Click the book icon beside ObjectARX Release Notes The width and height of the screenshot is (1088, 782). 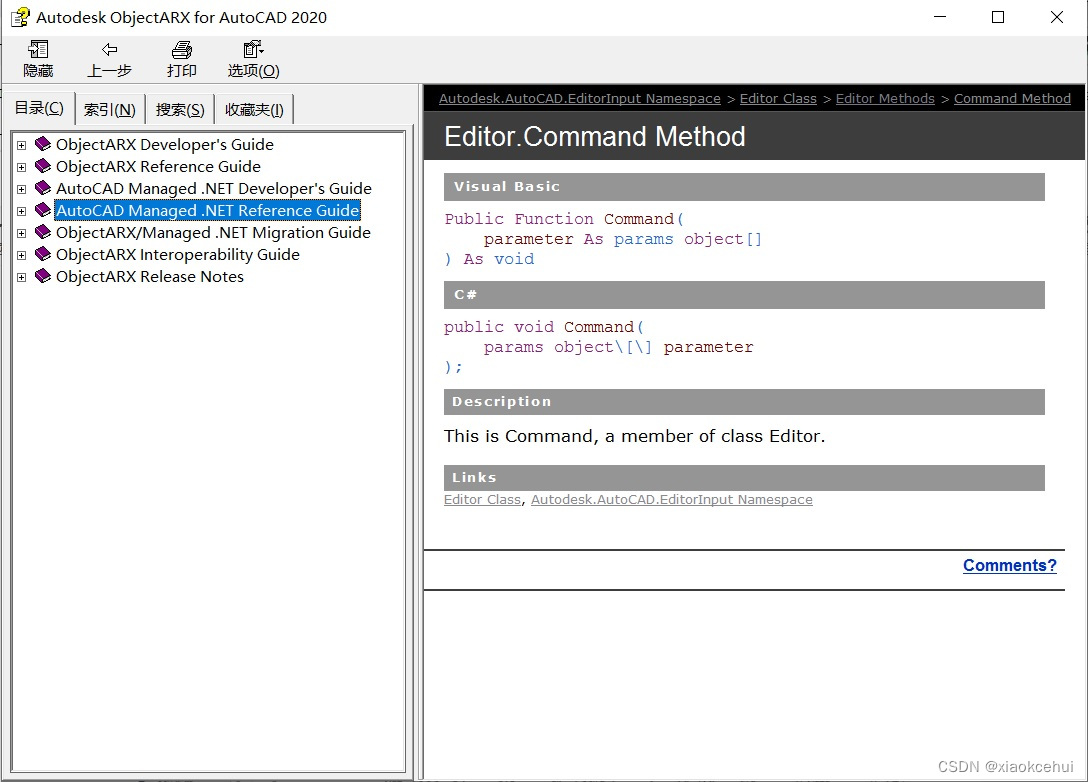43,276
